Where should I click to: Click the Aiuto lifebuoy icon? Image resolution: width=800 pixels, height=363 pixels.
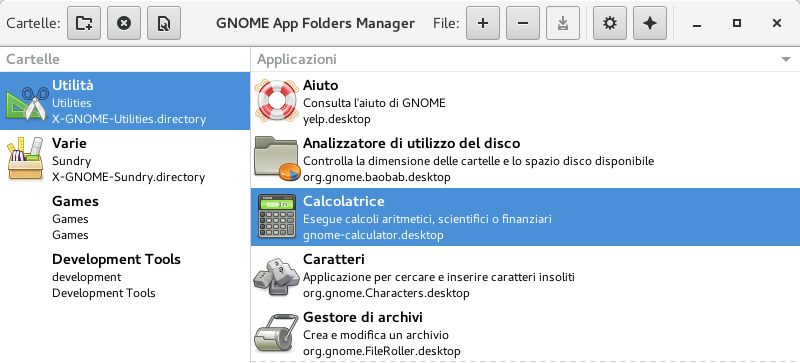[x=277, y=101]
